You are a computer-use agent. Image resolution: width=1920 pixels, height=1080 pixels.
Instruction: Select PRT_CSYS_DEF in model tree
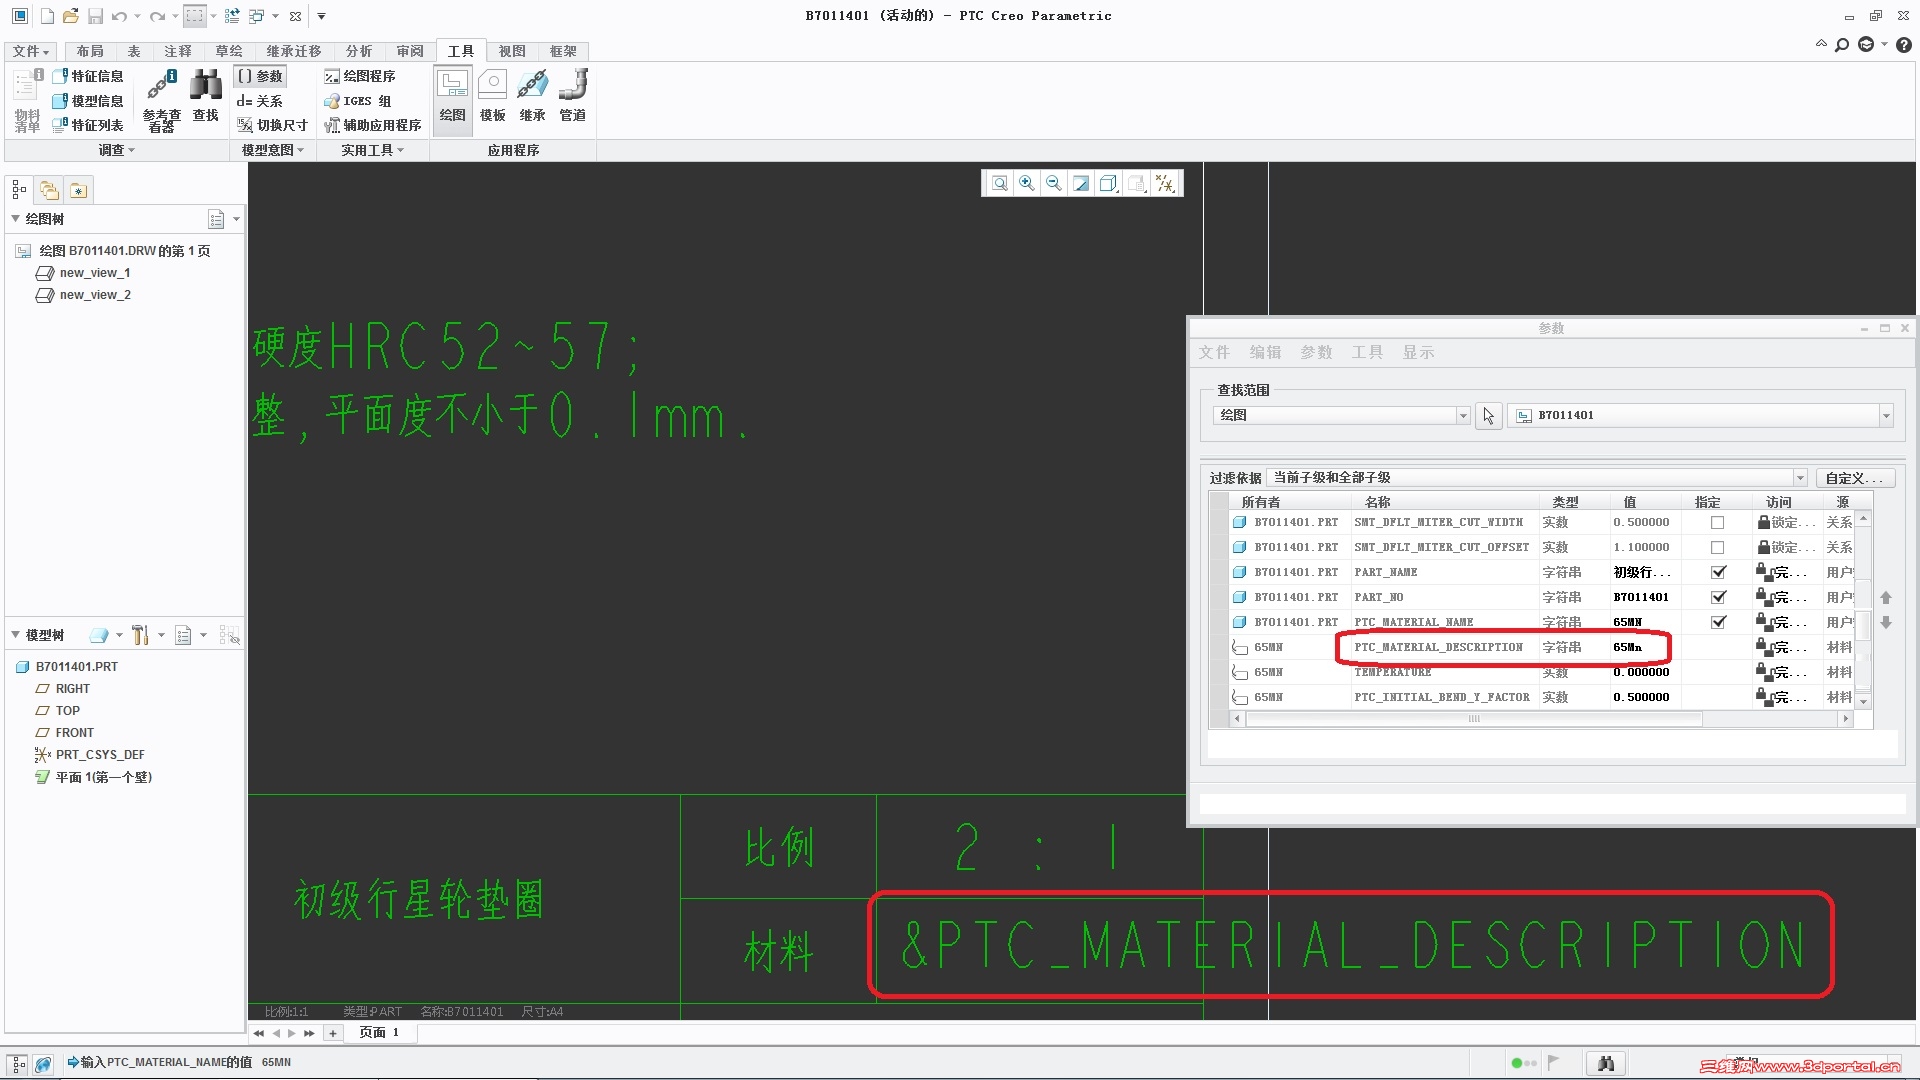pyautogui.click(x=100, y=755)
